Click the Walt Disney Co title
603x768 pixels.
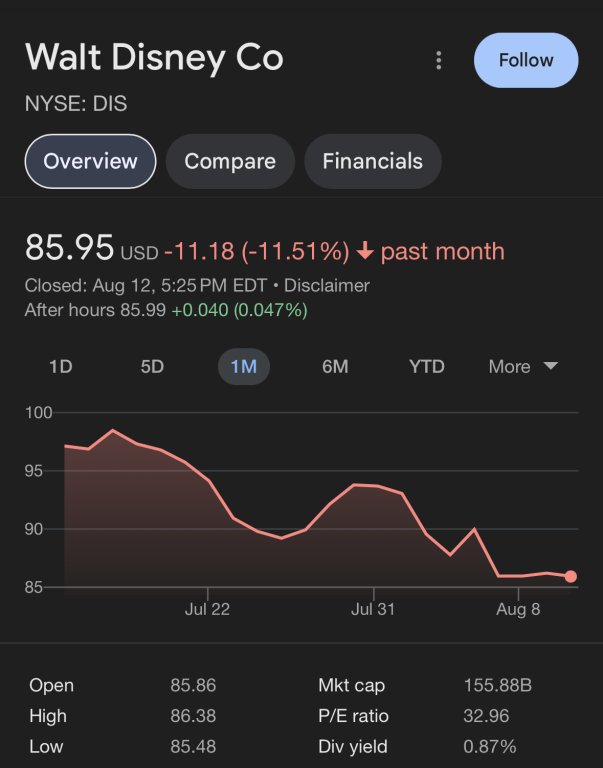pyautogui.click(x=154, y=57)
